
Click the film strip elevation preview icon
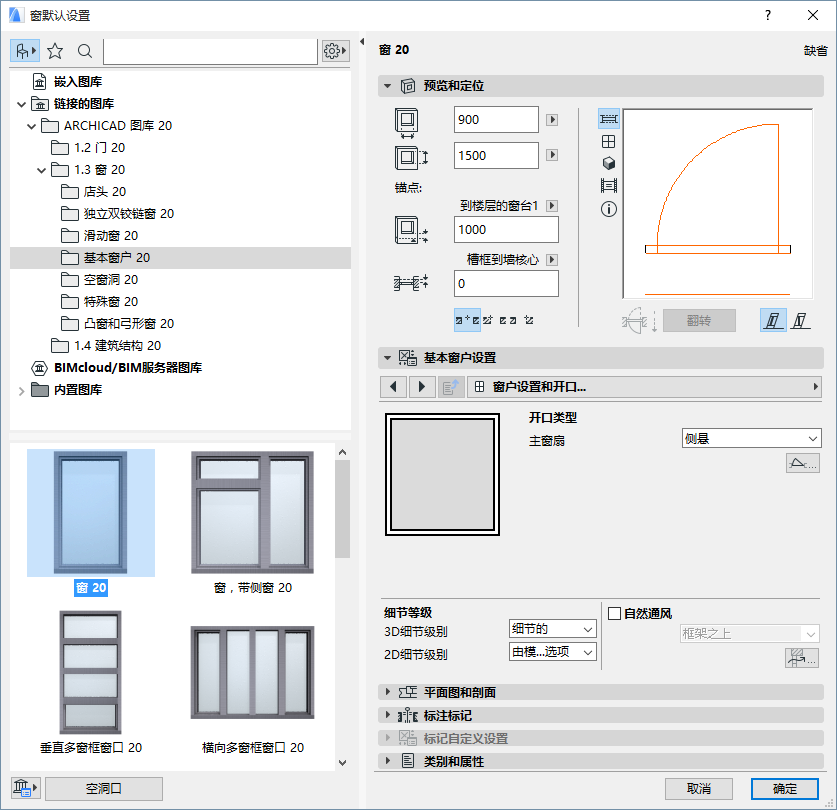click(x=608, y=186)
